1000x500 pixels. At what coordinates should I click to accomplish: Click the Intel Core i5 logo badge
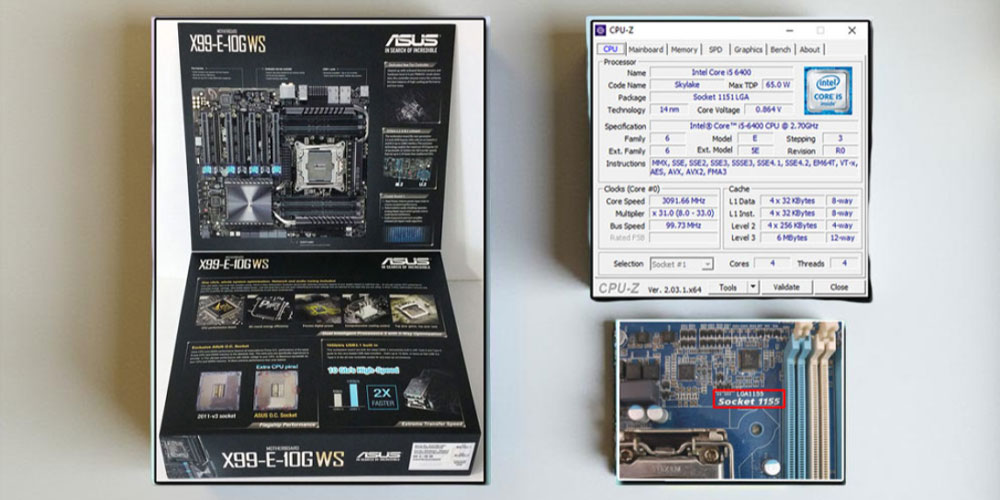[828, 89]
